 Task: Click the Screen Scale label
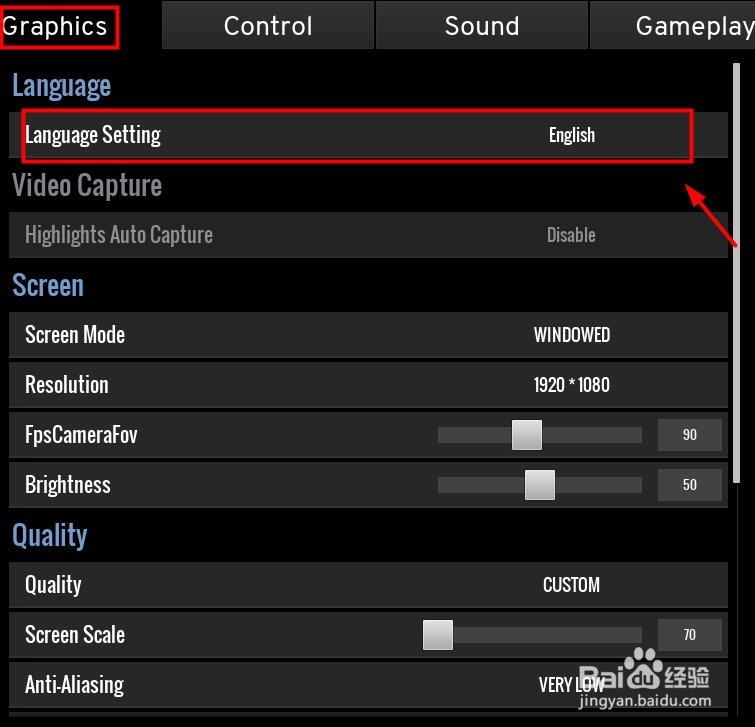[x=75, y=635]
